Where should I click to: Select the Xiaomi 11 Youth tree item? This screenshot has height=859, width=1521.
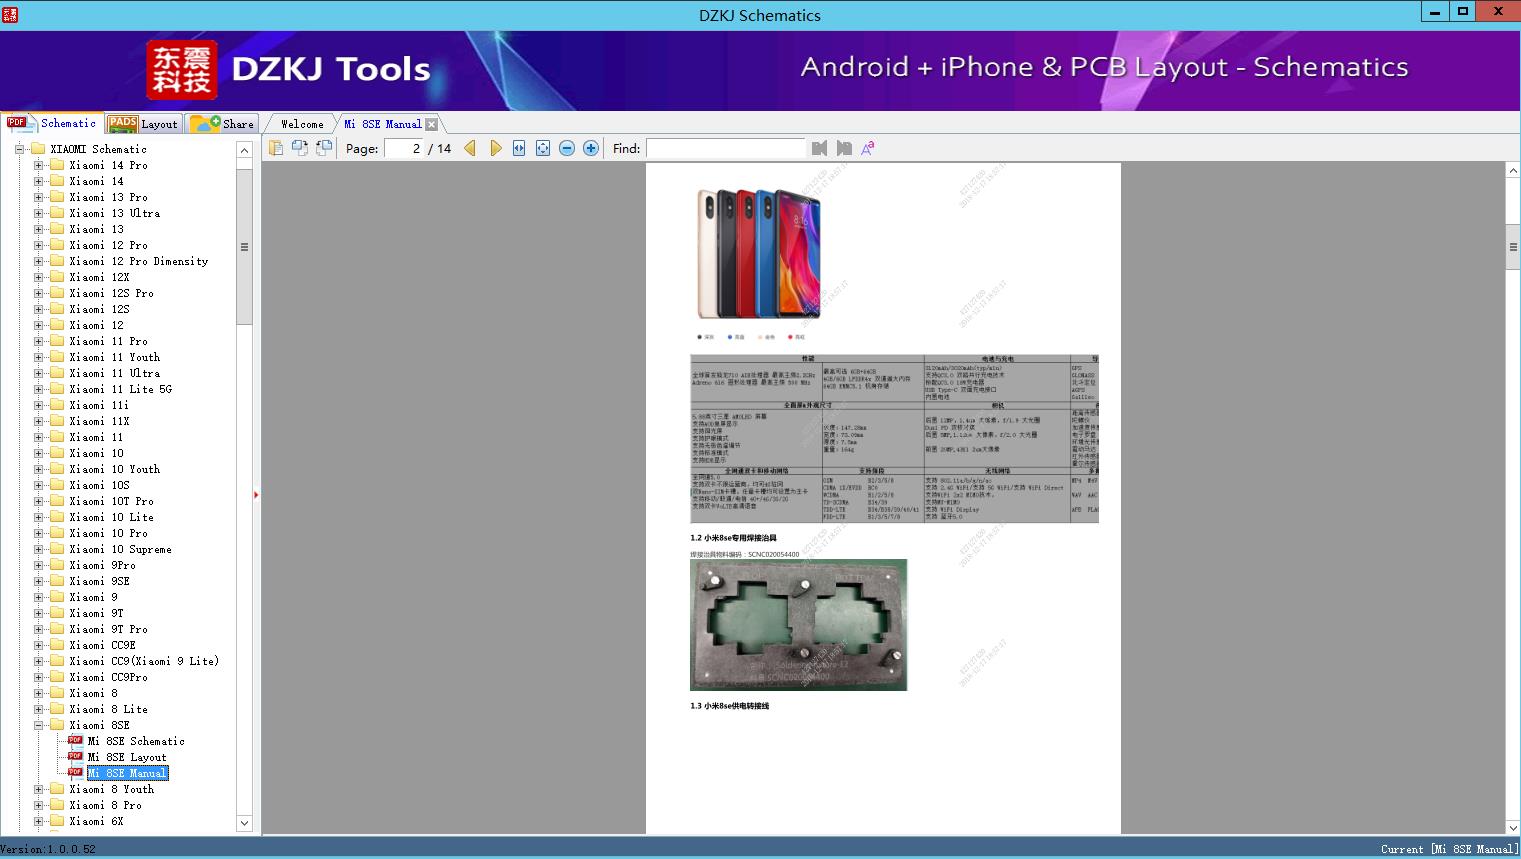coord(115,357)
